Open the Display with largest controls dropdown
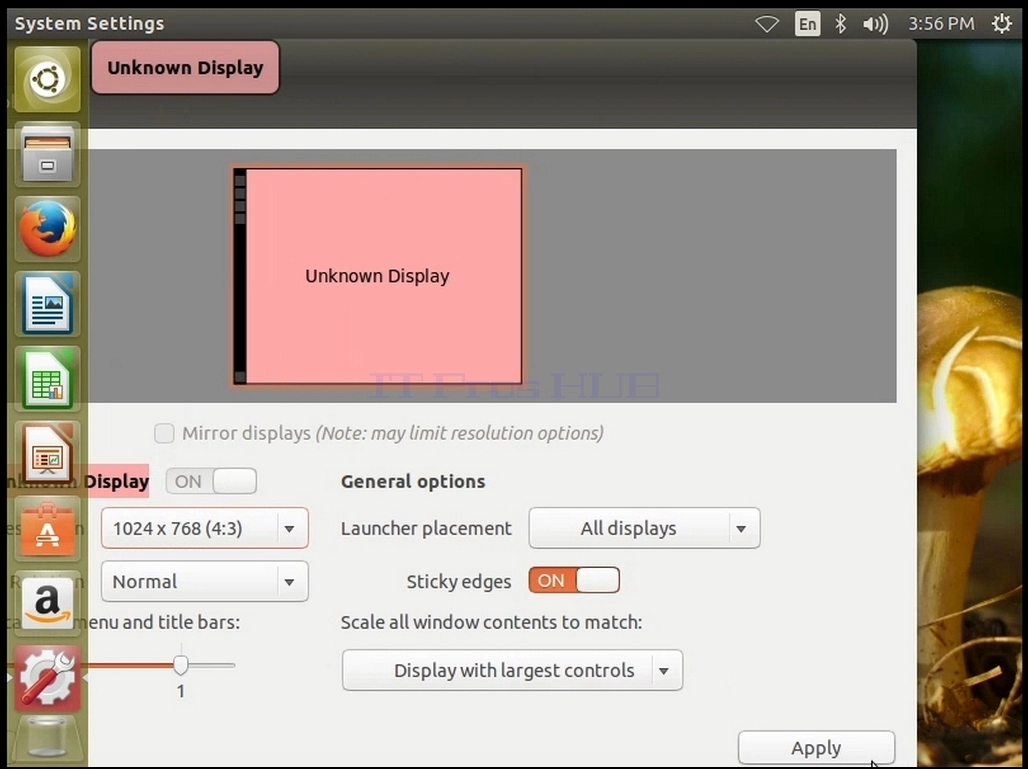 (512, 670)
